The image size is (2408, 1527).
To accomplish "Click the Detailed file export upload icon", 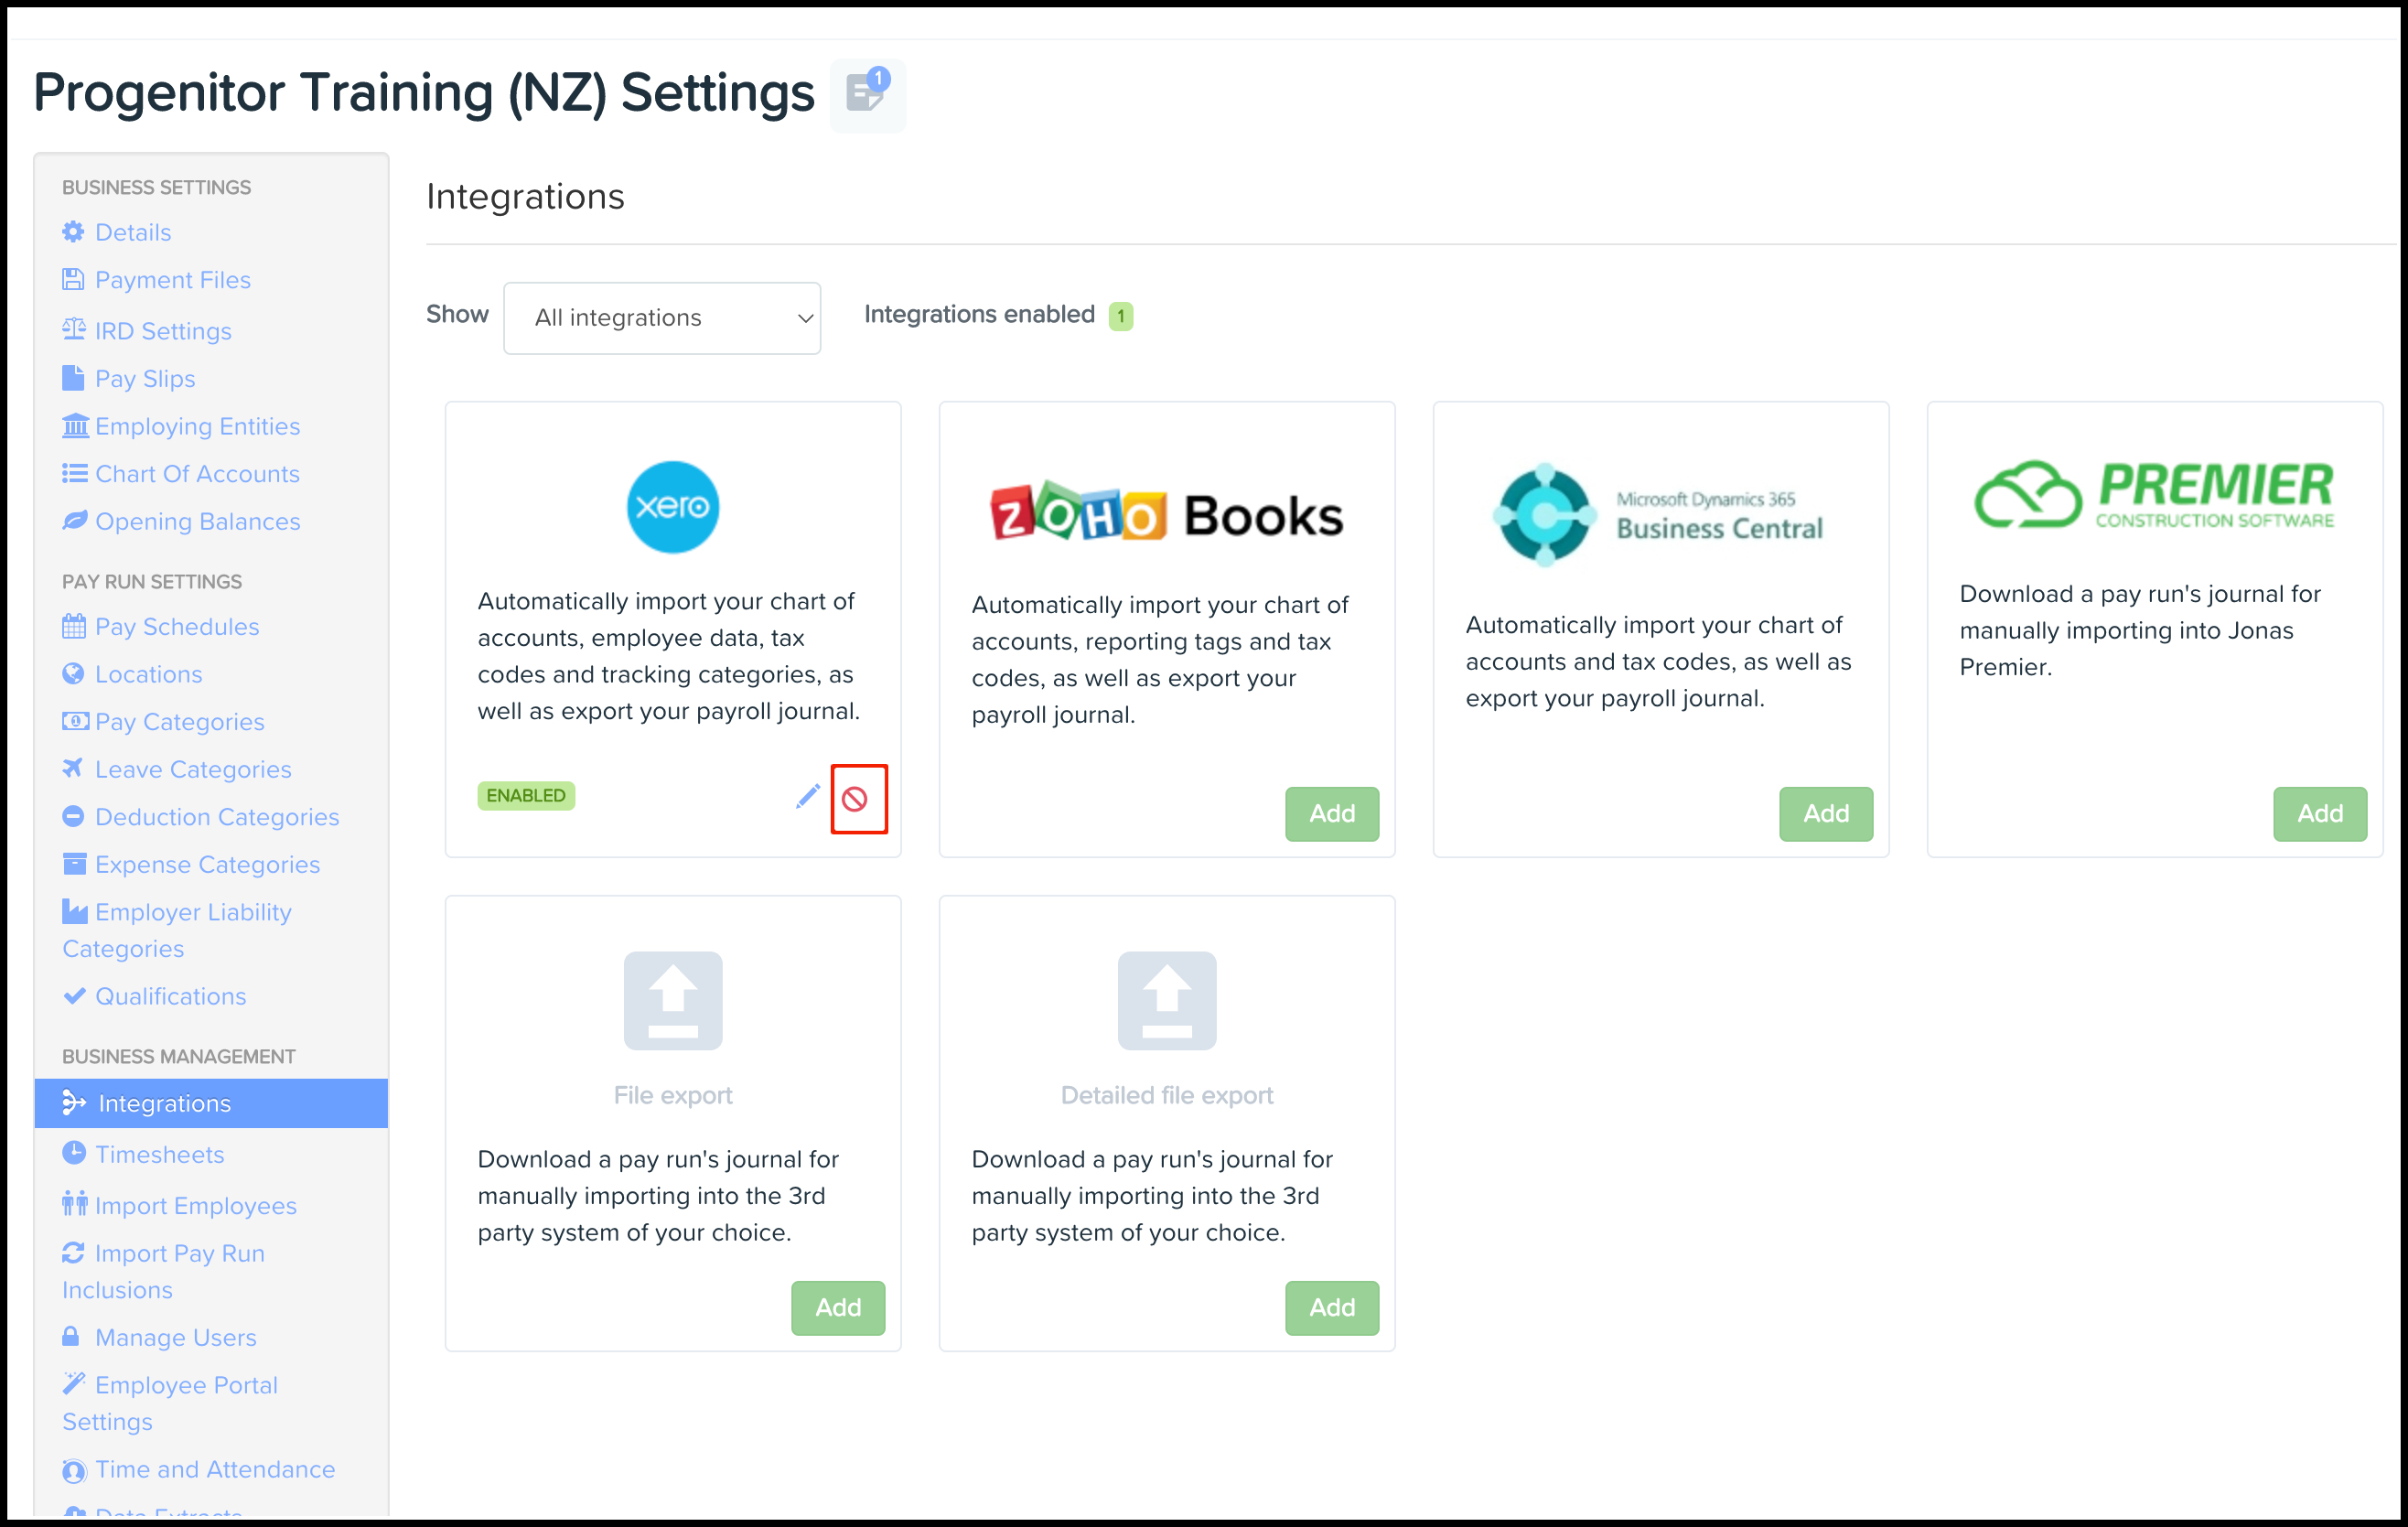I will coord(1167,1000).
